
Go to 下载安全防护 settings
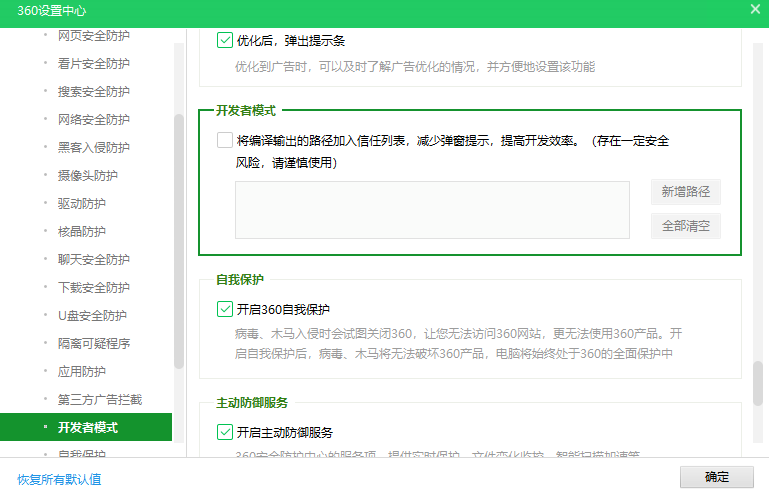click(94, 287)
